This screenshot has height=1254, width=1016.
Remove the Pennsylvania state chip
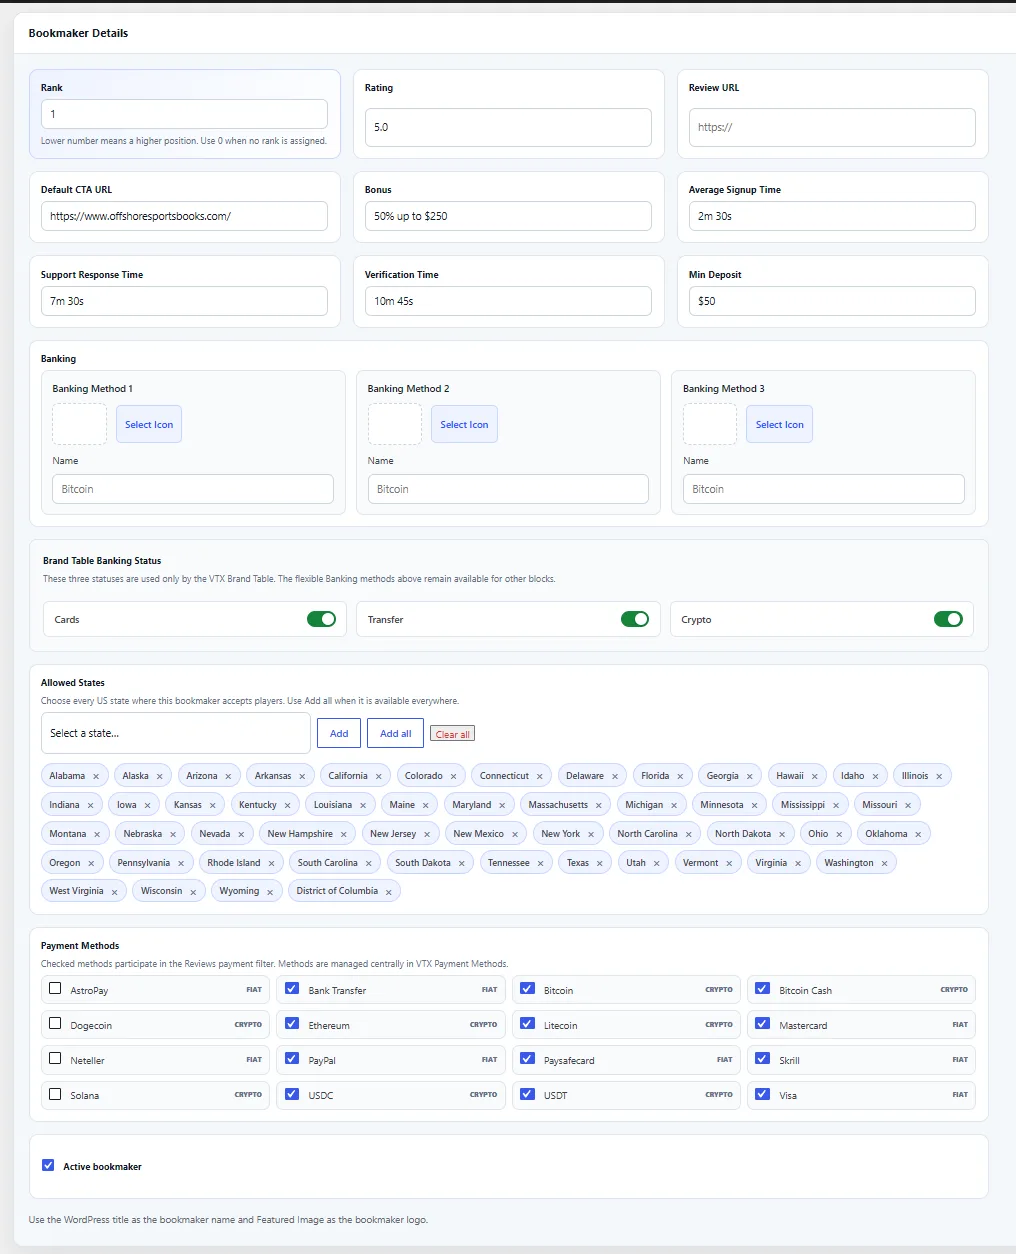click(181, 864)
